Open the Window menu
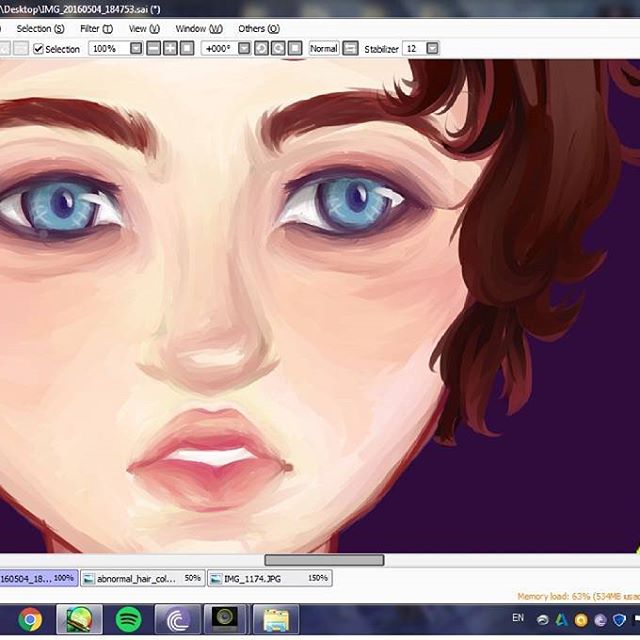640x640 pixels. 199,29
